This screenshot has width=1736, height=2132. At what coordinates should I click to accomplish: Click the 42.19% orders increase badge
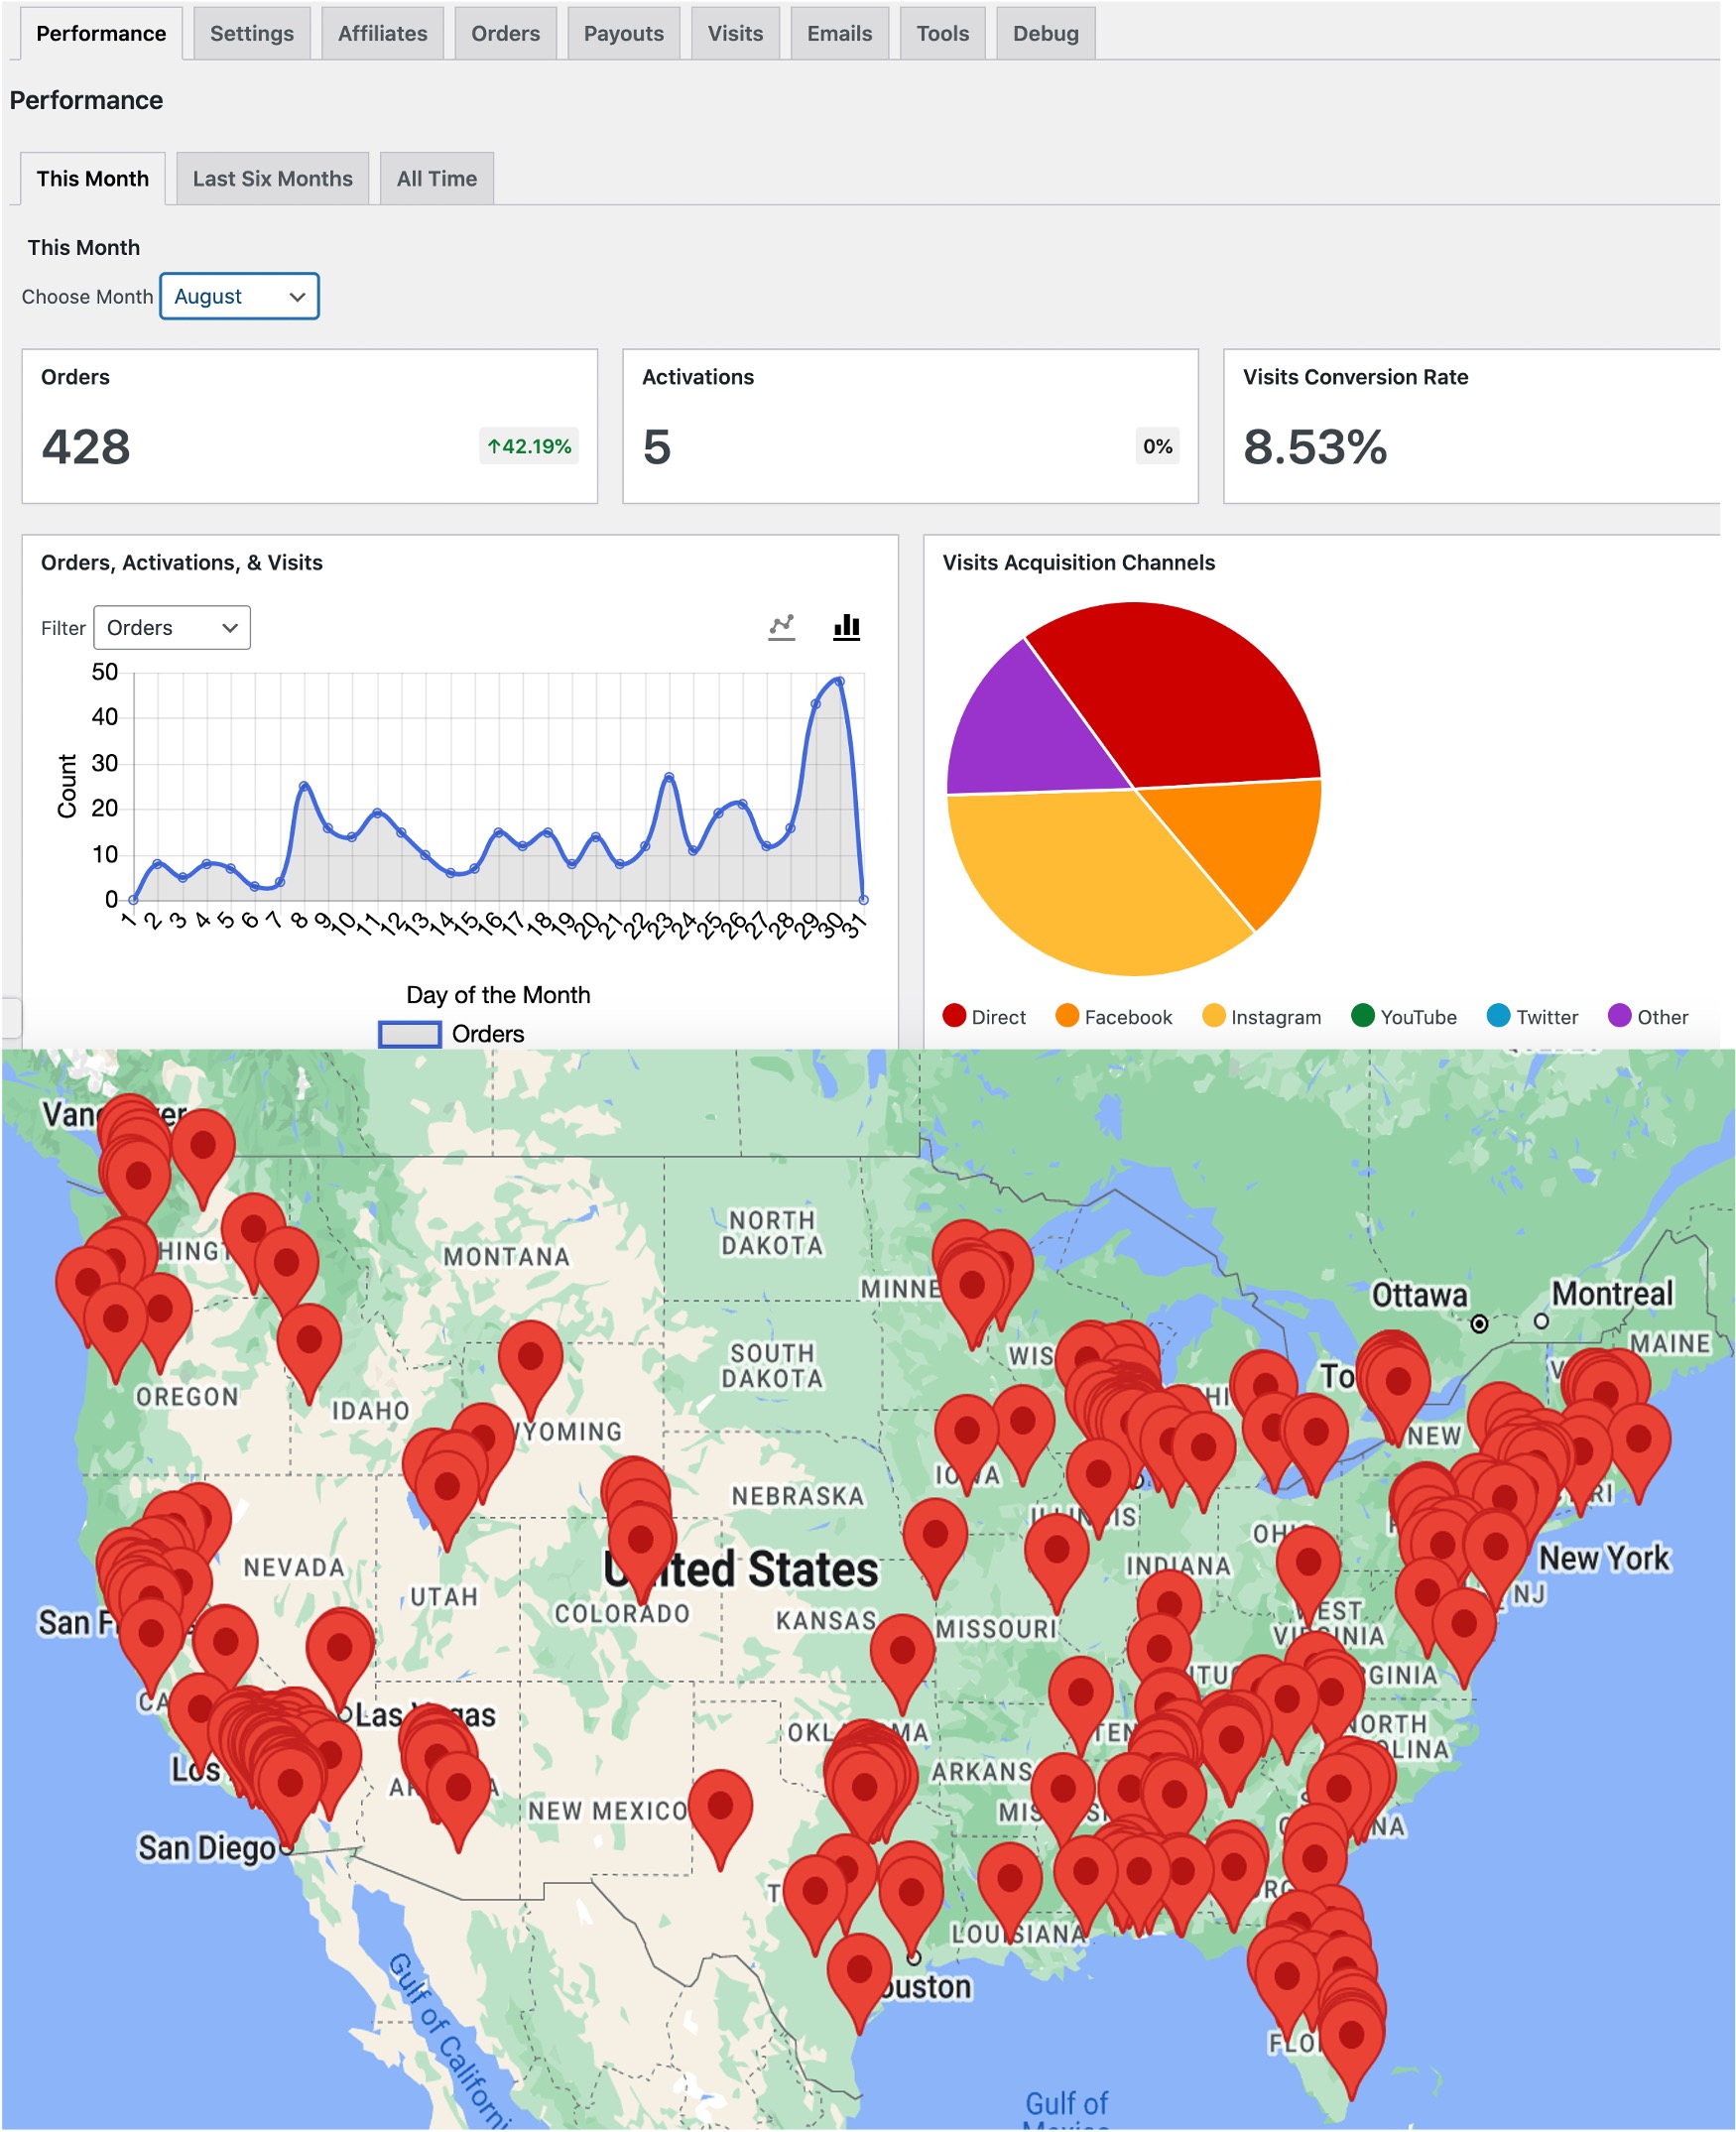click(x=528, y=446)
